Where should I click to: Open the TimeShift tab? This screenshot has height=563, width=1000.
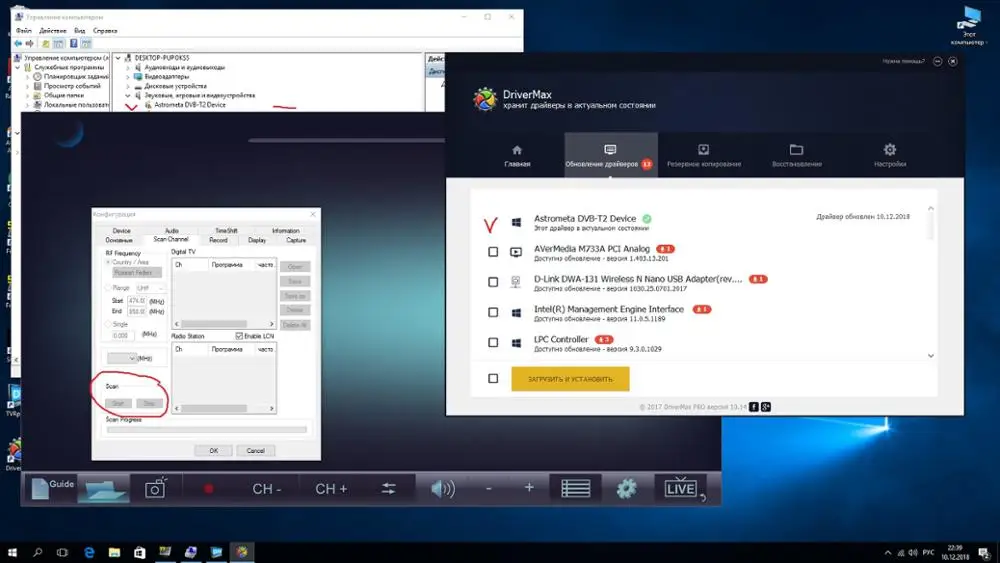pos(226,231)
